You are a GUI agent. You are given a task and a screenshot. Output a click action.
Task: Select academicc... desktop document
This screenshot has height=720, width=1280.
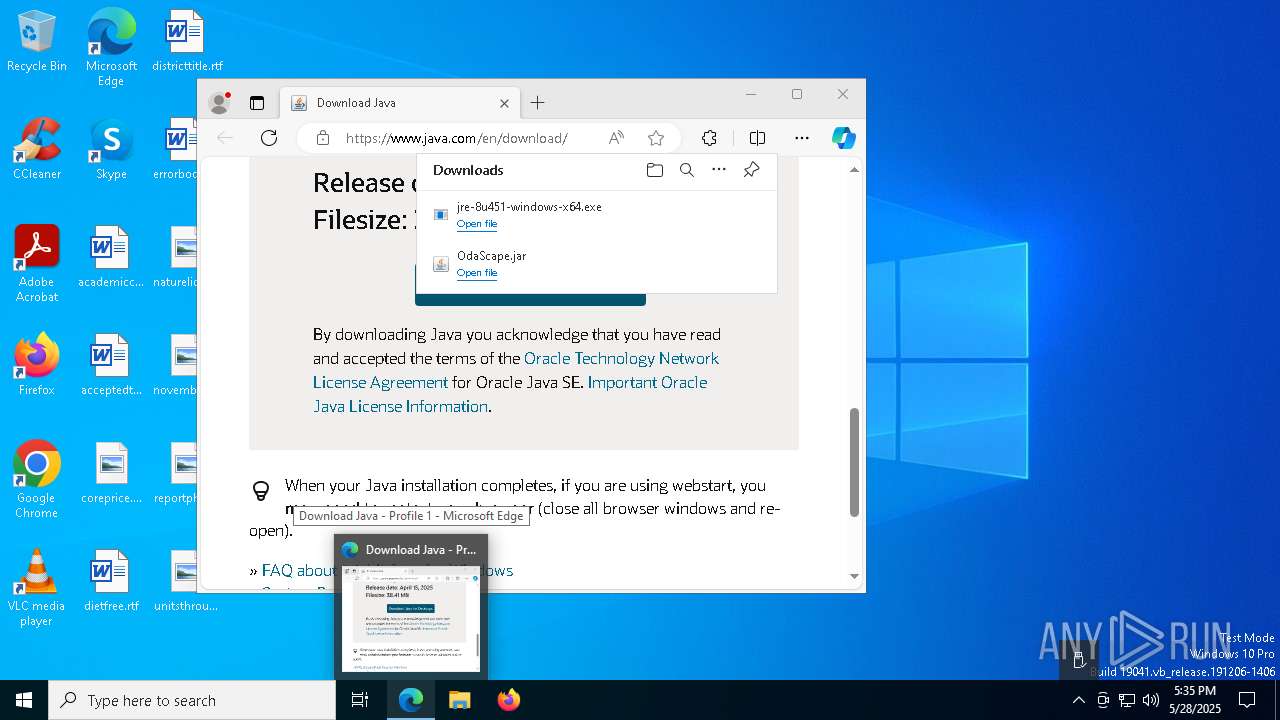pos(111,258)
